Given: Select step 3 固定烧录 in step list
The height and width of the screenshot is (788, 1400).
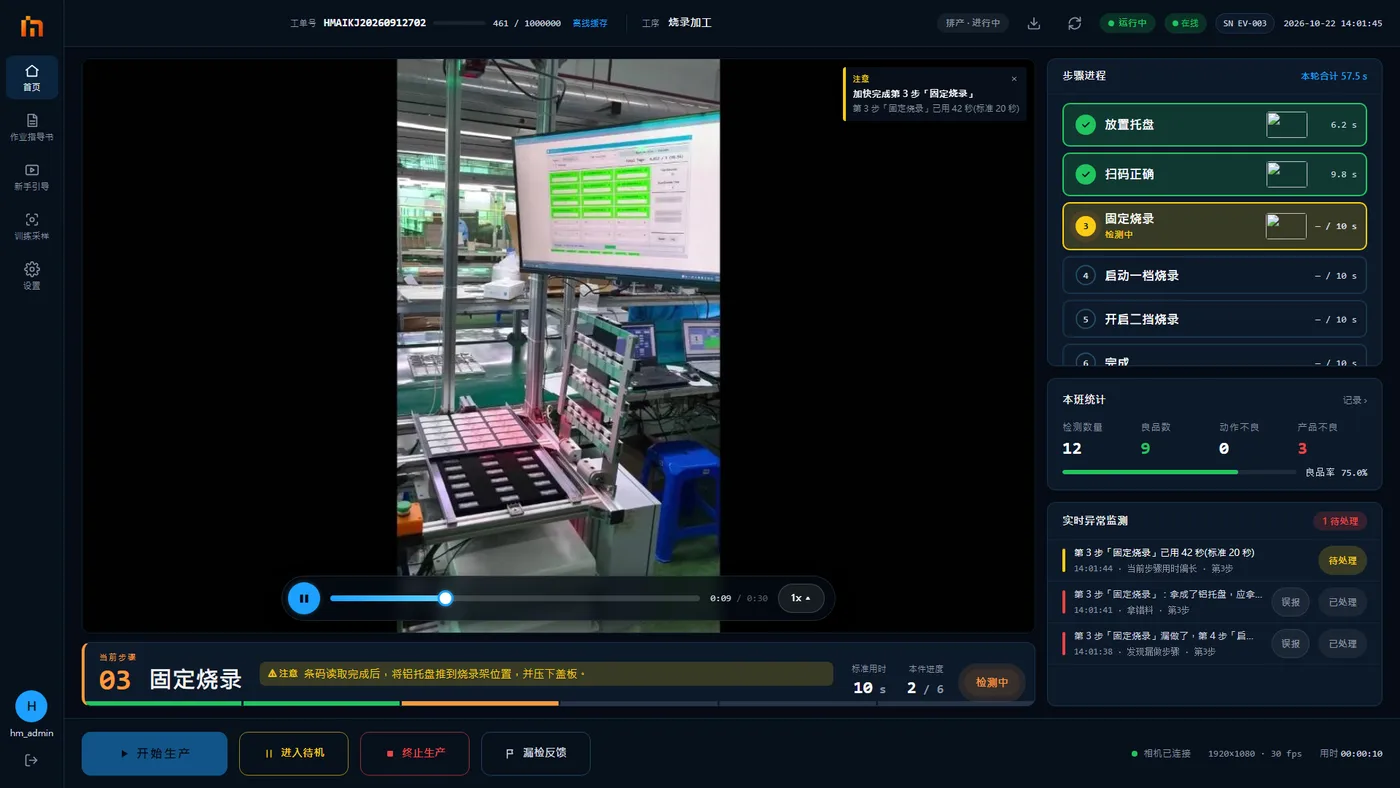Looking at the screenshot, I should tap(1214, 226).
